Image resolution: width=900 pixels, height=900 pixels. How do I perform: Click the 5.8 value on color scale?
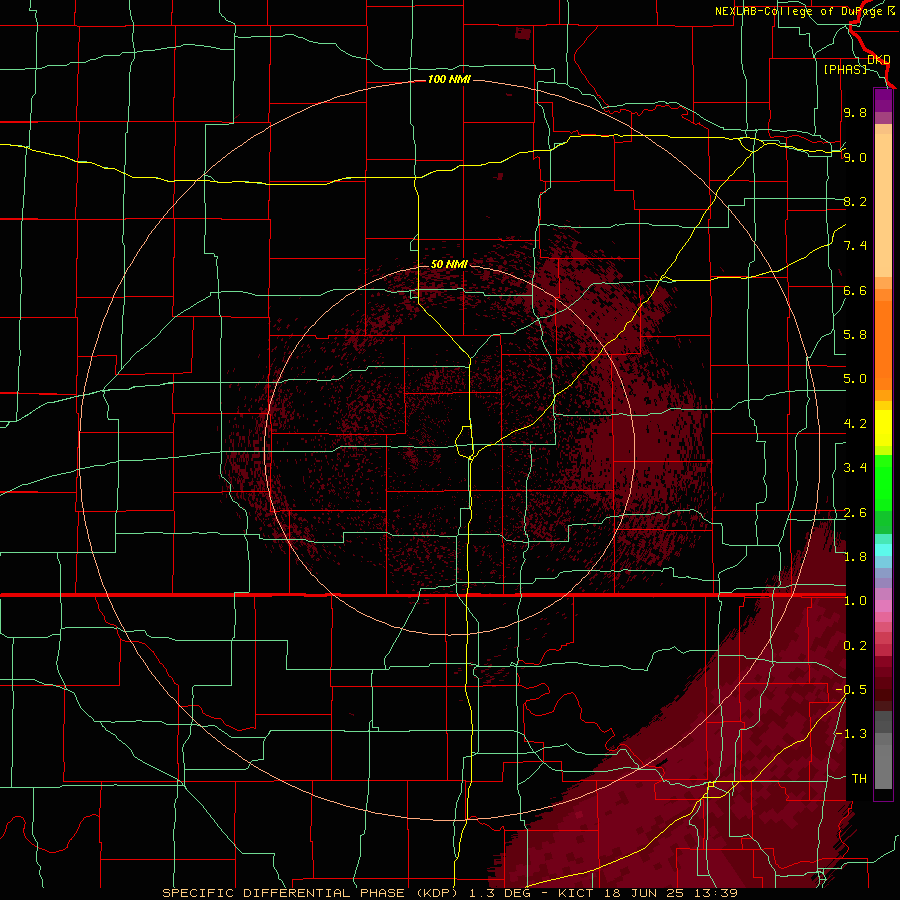point(855,335)
